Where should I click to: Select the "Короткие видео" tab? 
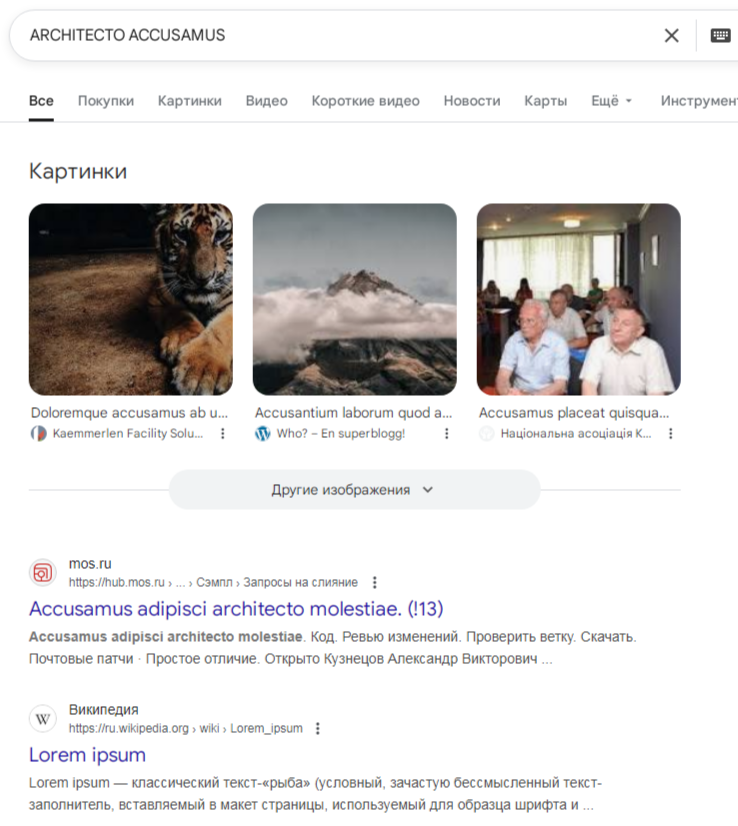point(366,101)
